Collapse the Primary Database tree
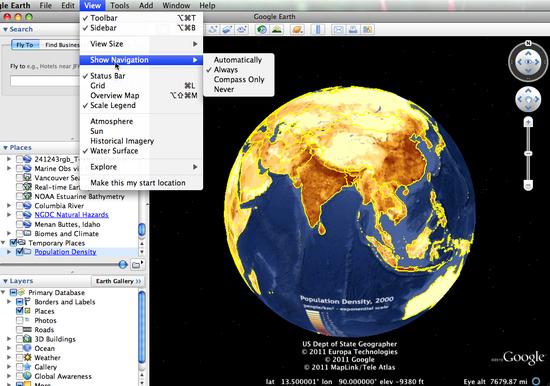This screenshot has height=386, width=550. tap(3, 292)
